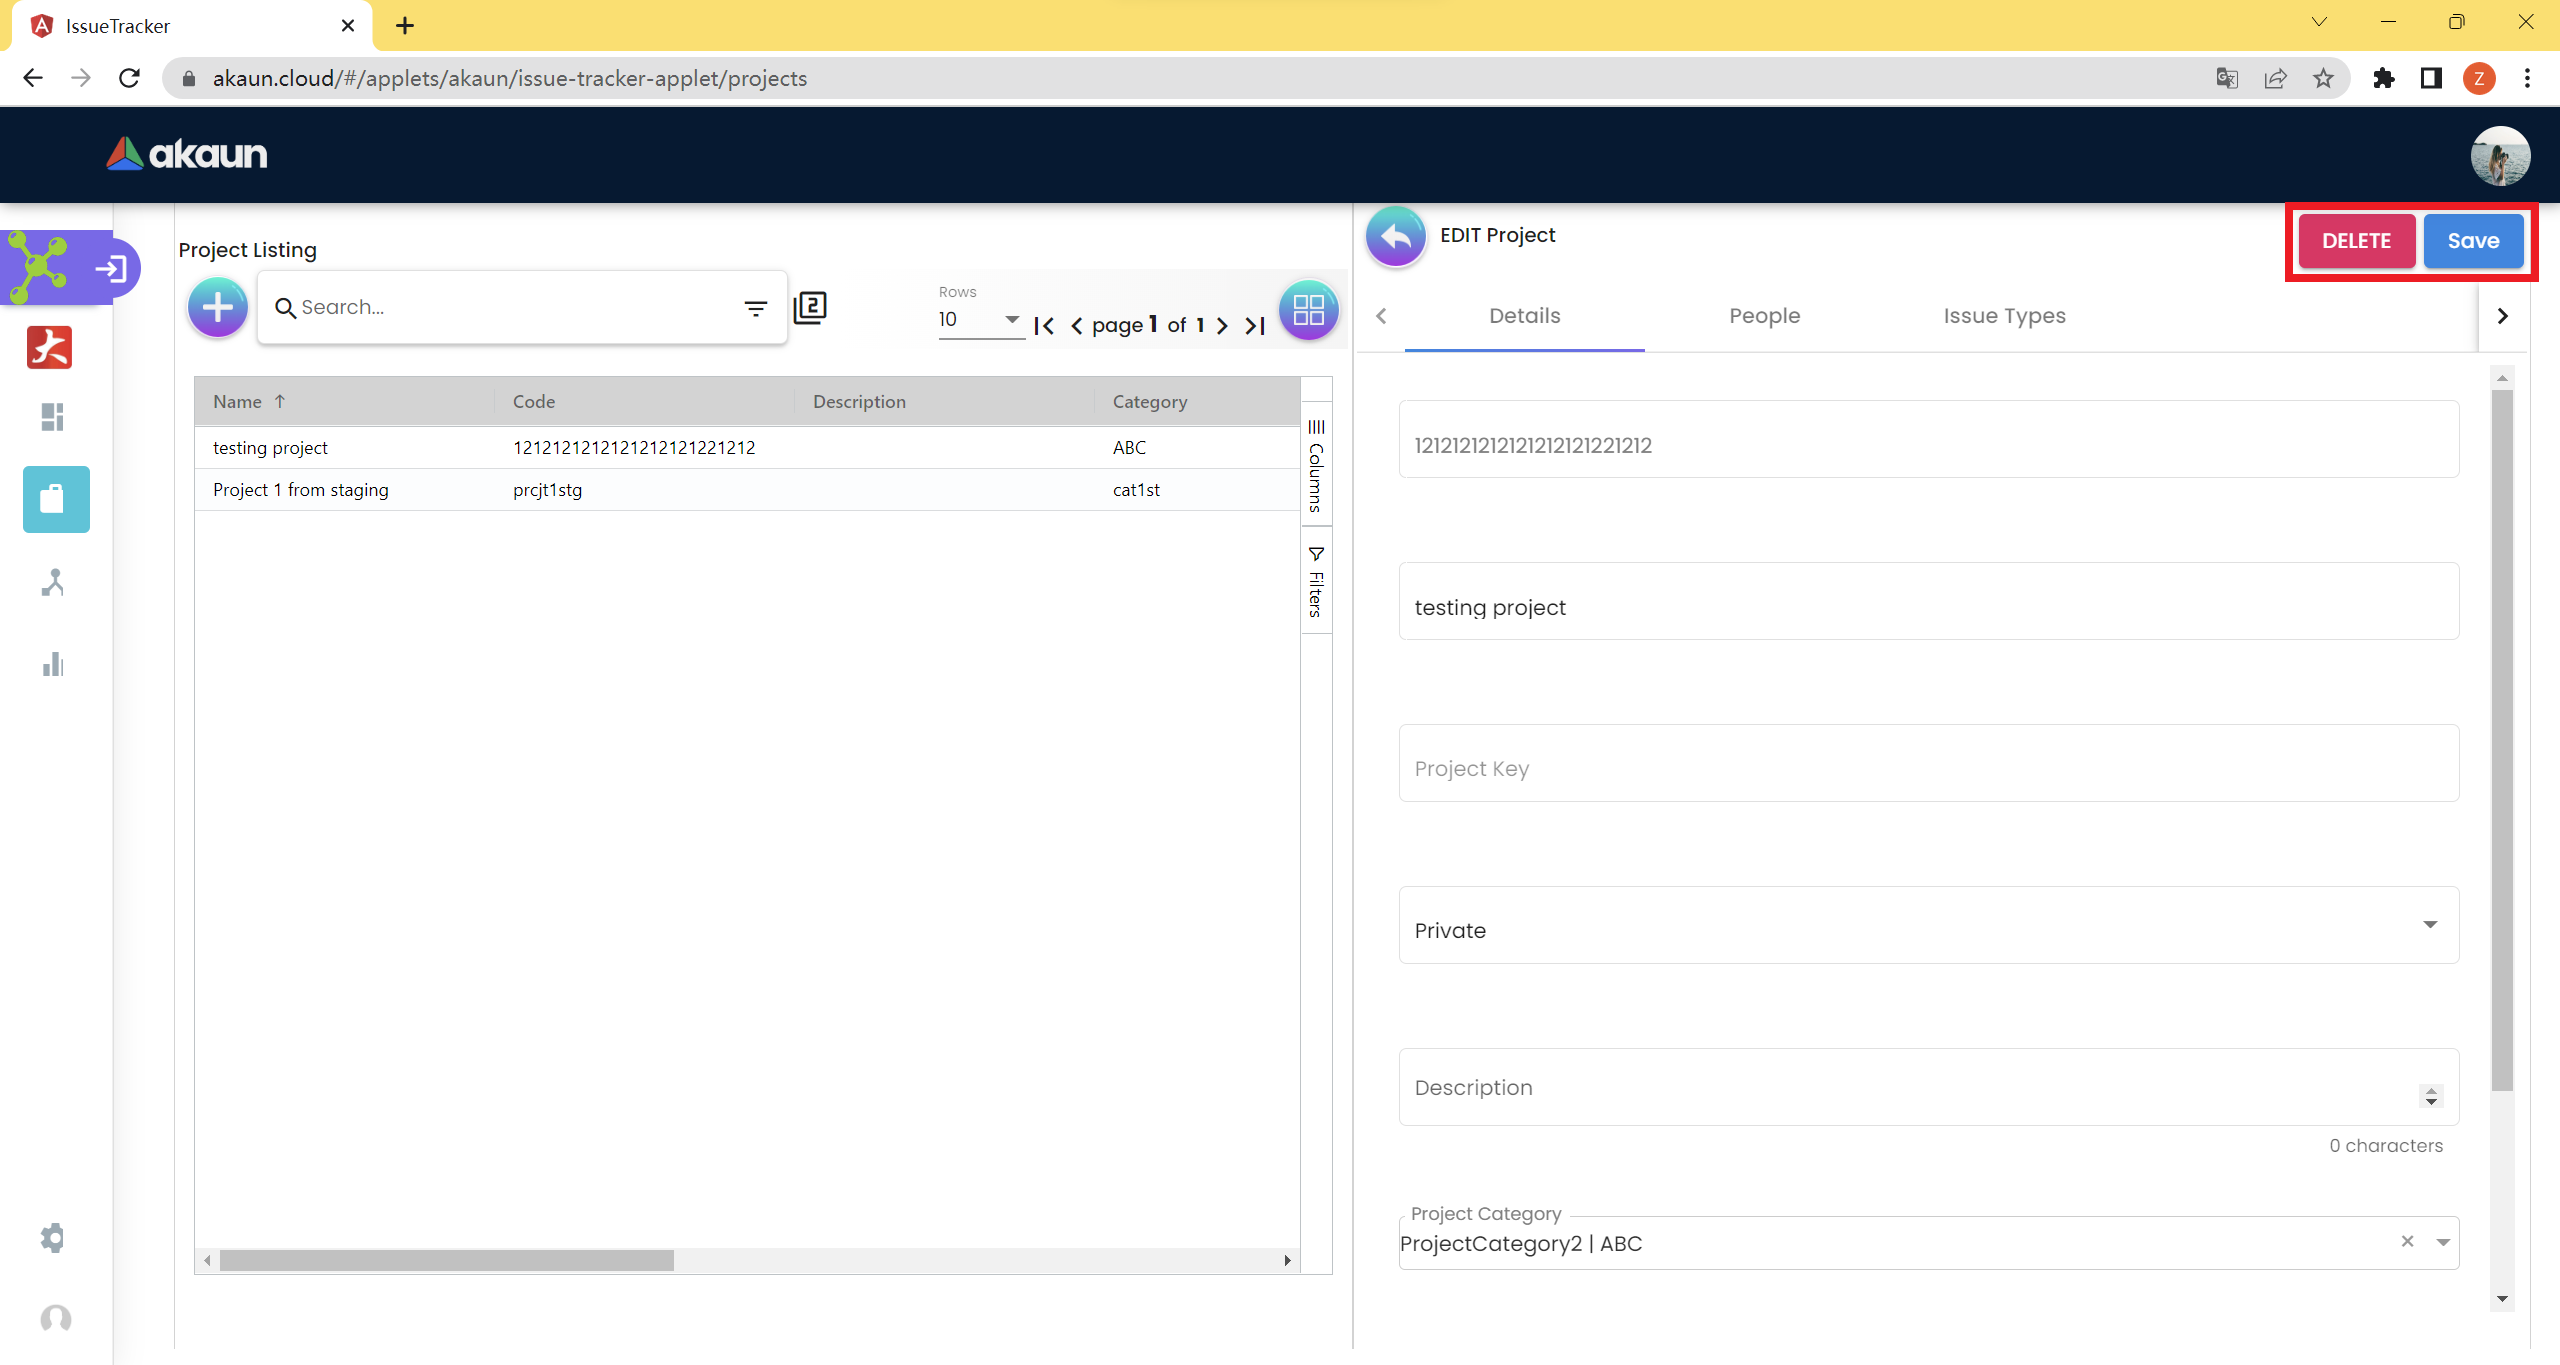The width and height of the screenshot is (2560, 1365).
Task: Toggle the Columns side panel
Action: pyautogui.click(x=1316, y=465)
